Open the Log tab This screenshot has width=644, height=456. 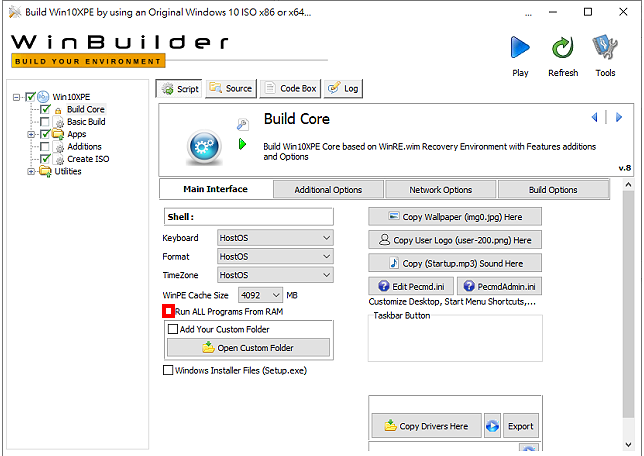343,88
